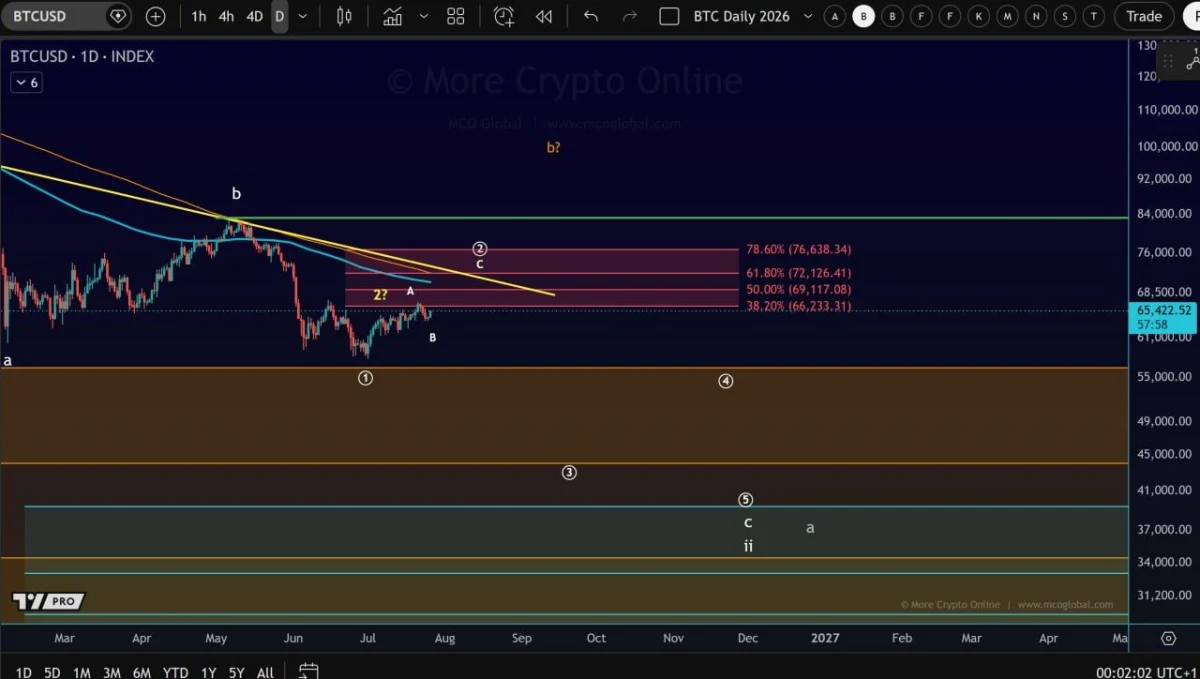Switch to layout circle A
This screenshot has width=1200, height=679.
(x=834, y=16)
